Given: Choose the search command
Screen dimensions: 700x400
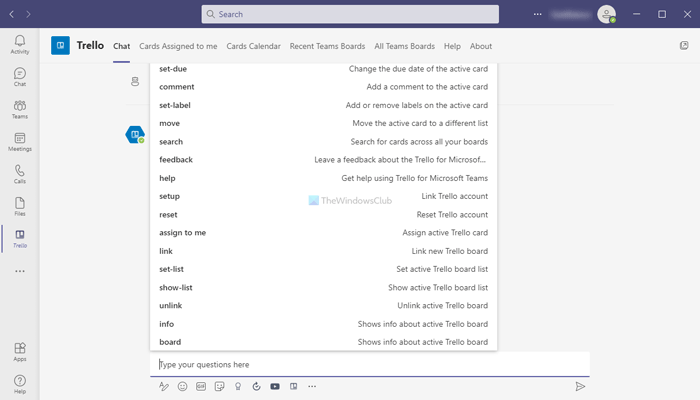Looking at the screenshot, I should click(x=324, y=142).
